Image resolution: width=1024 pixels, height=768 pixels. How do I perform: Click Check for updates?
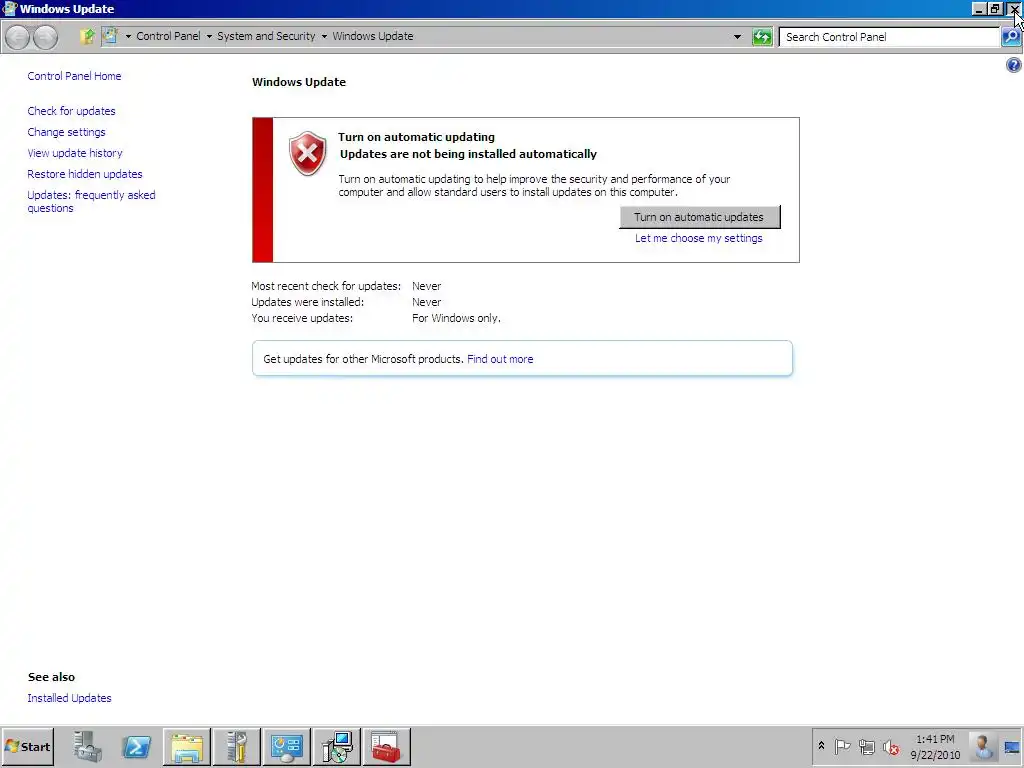(71, 111)
